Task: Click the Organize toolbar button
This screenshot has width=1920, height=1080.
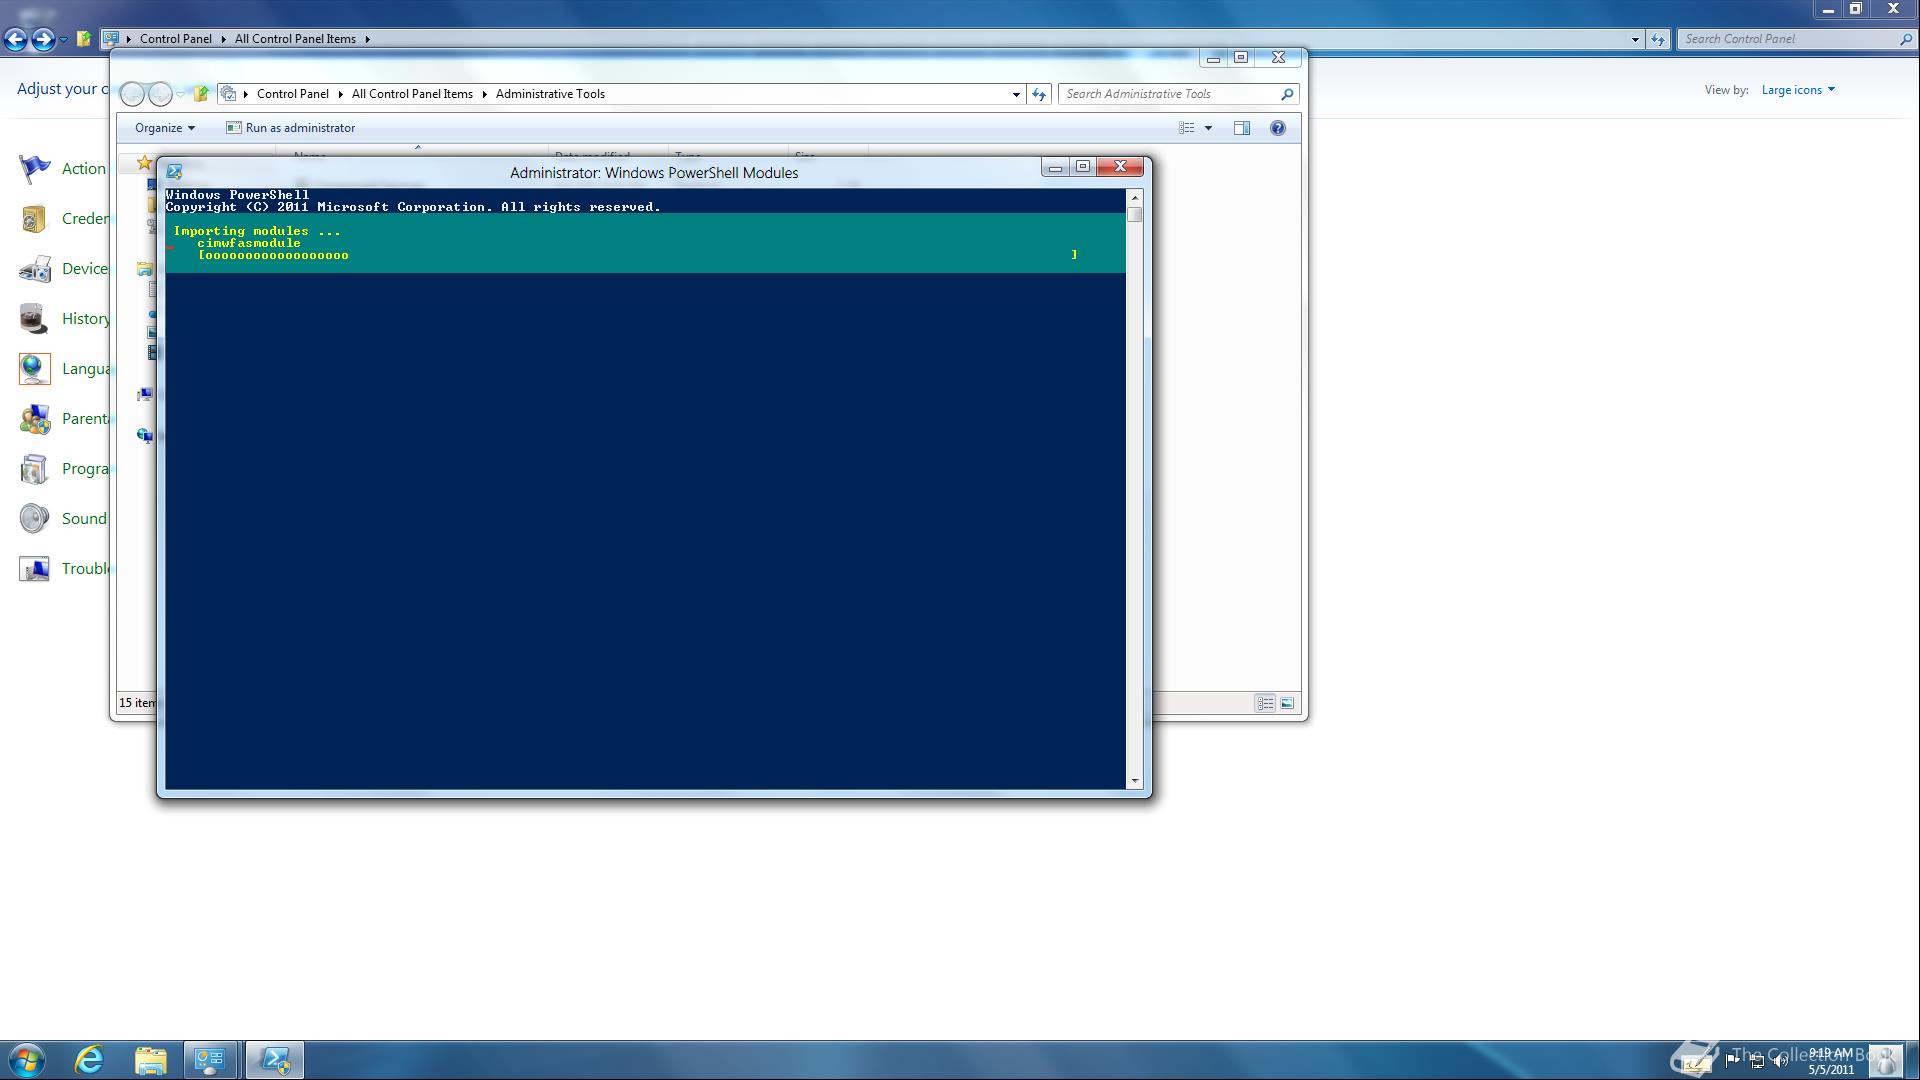Action: click(x=165, y=128)
